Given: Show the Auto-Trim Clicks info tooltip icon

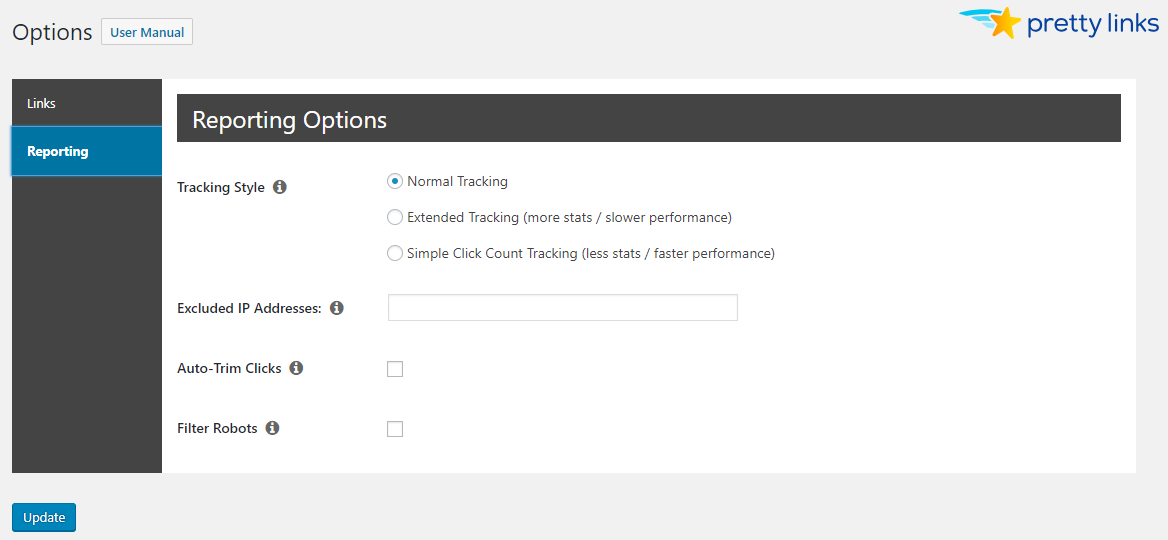Looking at the screenshot, I should (x=296, y=368).
